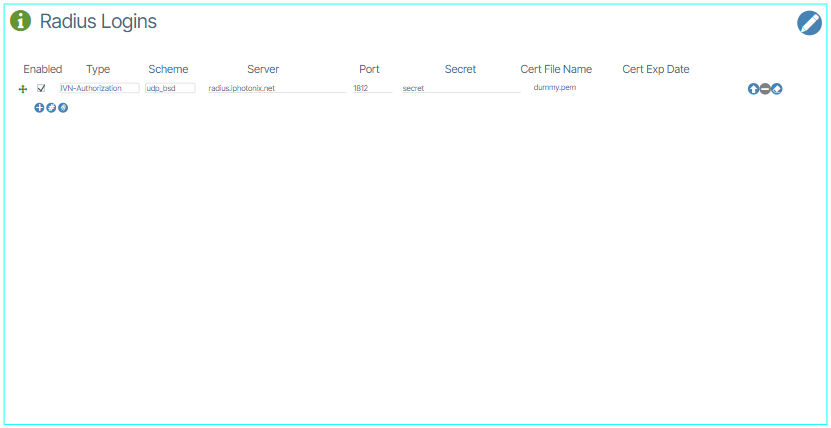Click the green drag handle on the row
The width and height of the screenshot is (831, 428).
(23, 89)
